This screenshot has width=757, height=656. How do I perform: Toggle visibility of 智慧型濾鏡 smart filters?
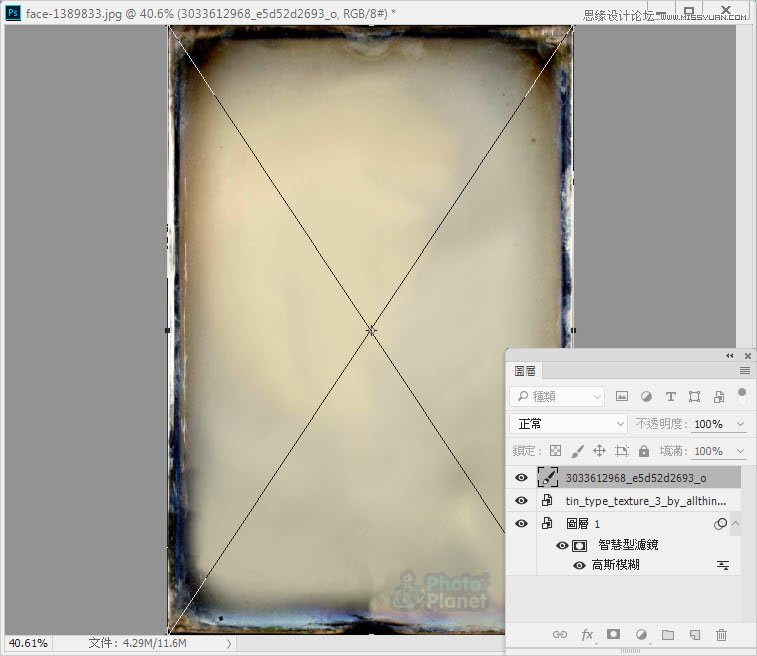[562, 545]
